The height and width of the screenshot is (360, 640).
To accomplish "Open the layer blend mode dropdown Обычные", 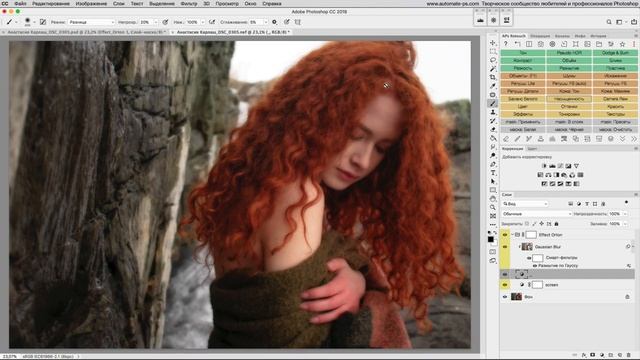I will (x=536, y=214).
